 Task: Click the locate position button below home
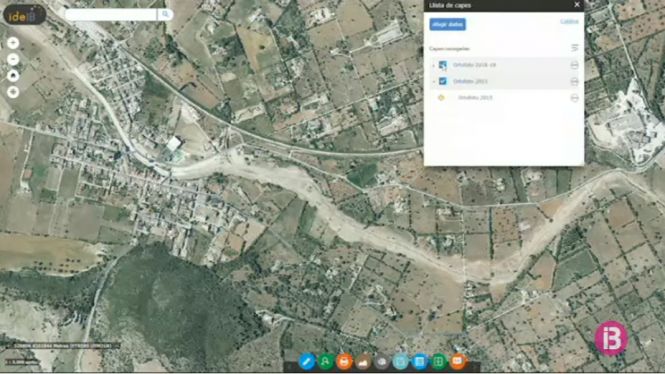click(x=13, y=92)
